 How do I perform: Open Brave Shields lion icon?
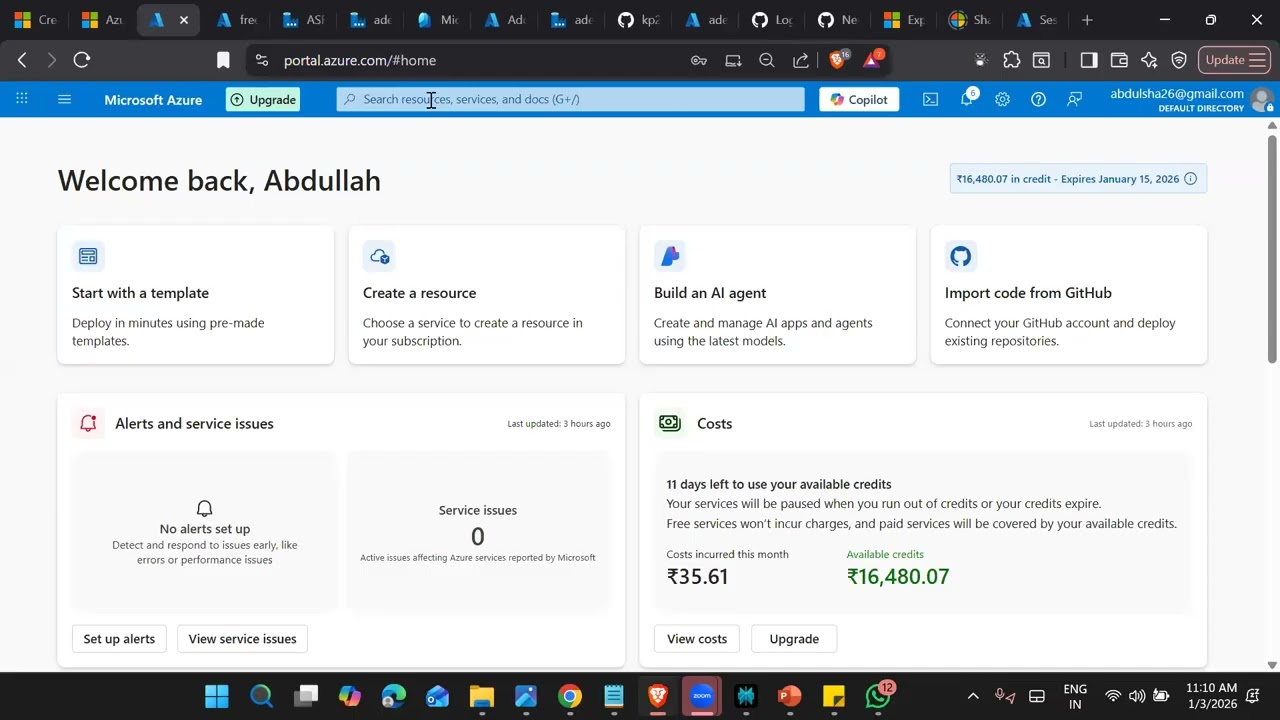pos(838,60)
